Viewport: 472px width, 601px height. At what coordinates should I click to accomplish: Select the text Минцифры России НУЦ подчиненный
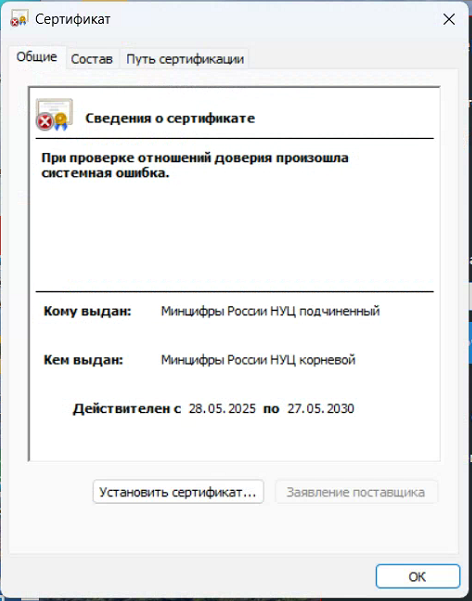pos(270,311)
